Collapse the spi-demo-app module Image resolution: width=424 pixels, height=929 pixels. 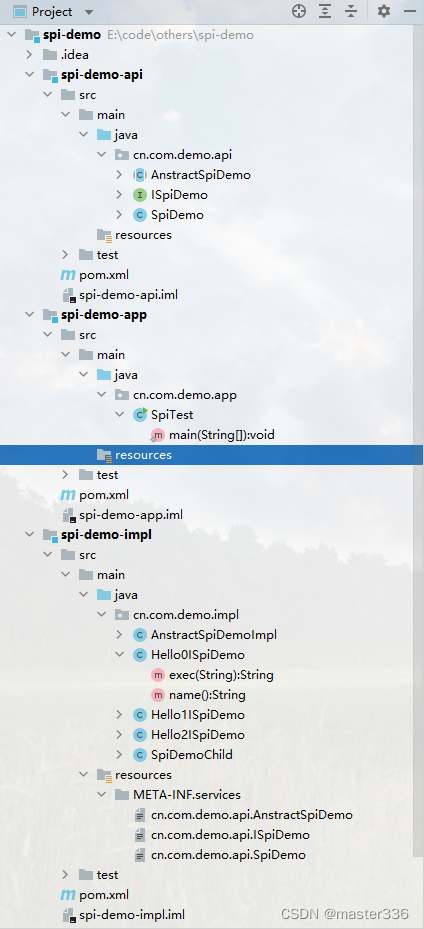coord(29,315)
